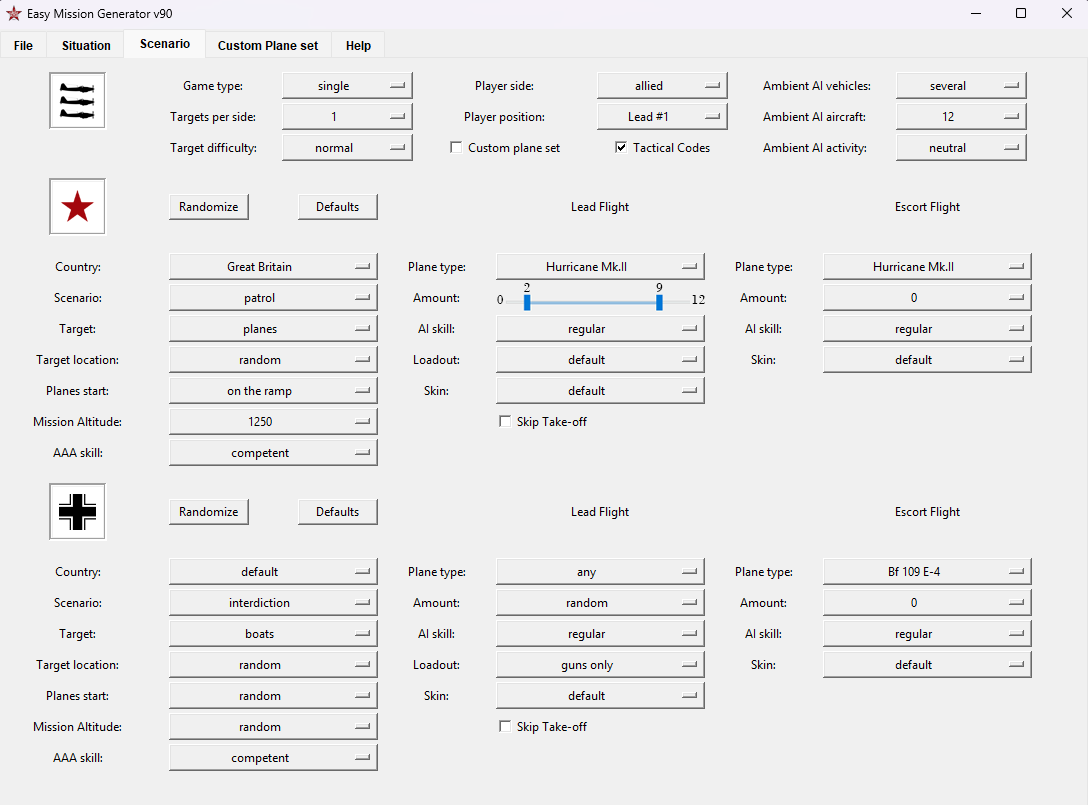Open axis Loadout dropdown guns only
Image resolution: width=1088 pixels, height=805 pixels.
click(600, 665)
